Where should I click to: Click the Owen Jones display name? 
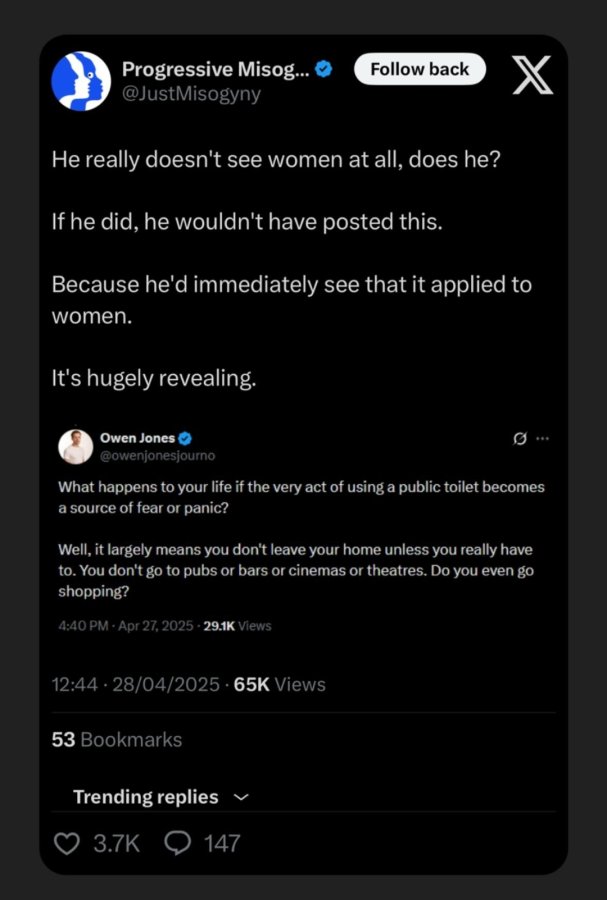pyautogui.click(x=138, y=438)
